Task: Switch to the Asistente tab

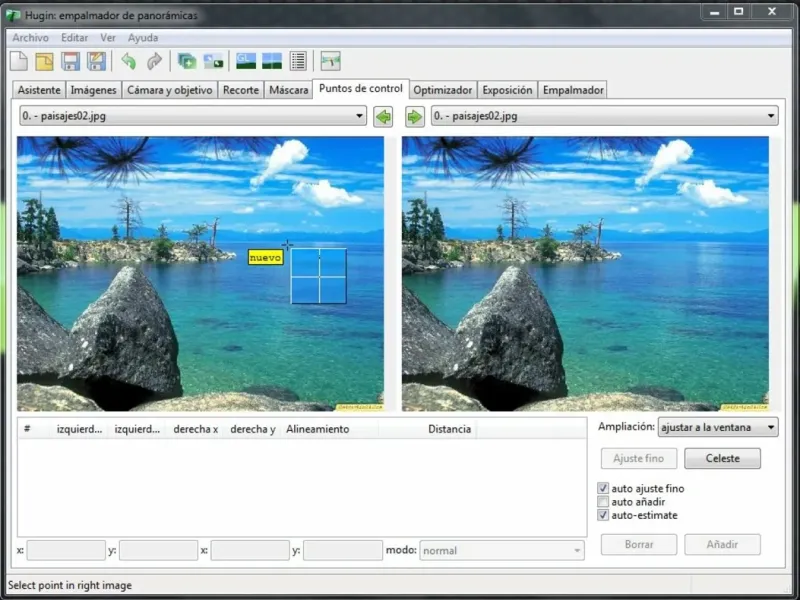Action: pyautogui.click(x=39, y=90)
